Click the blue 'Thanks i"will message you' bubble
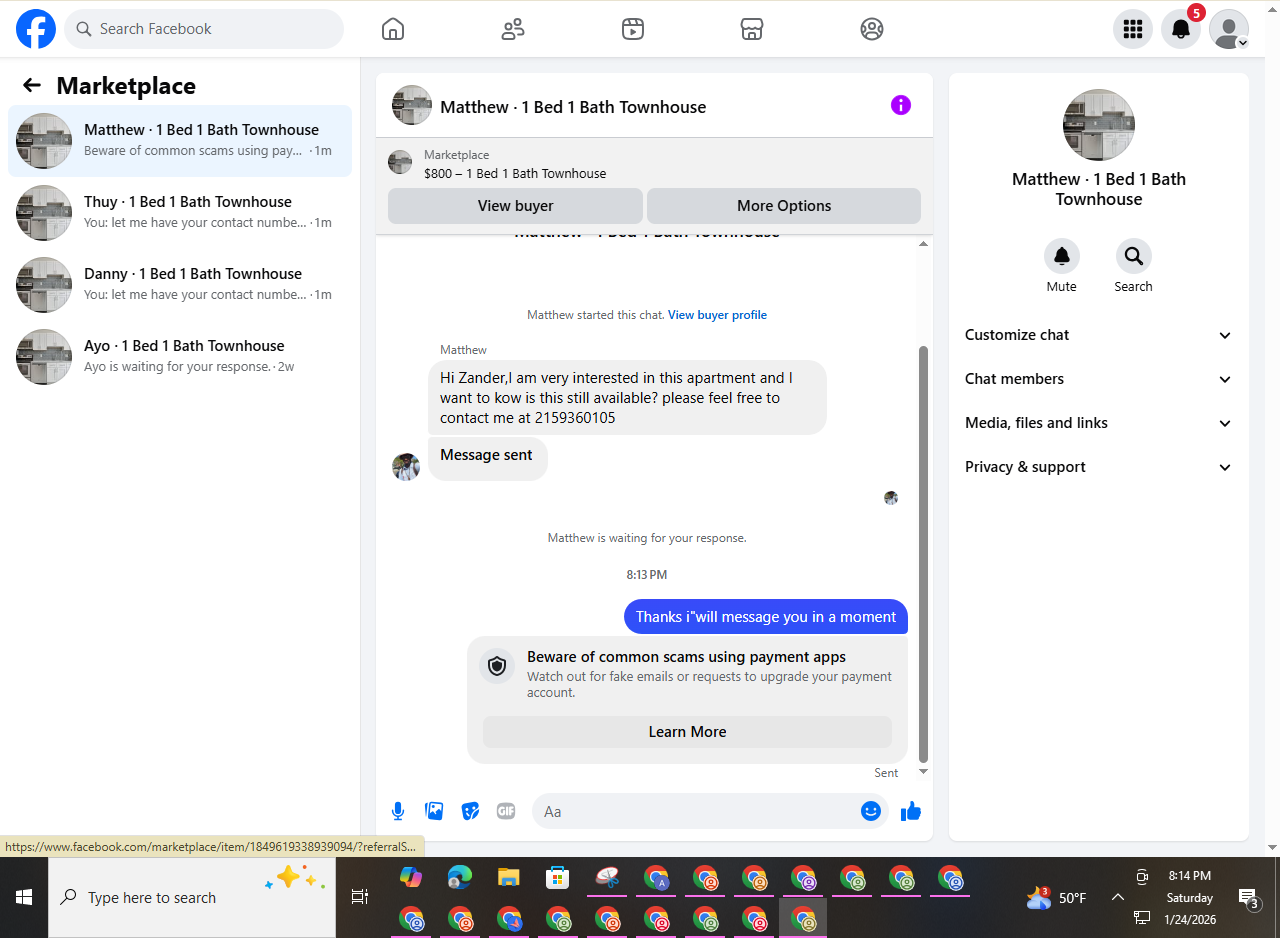The width and height of the screenshot is (1280, 938). (x=766, y=617)
